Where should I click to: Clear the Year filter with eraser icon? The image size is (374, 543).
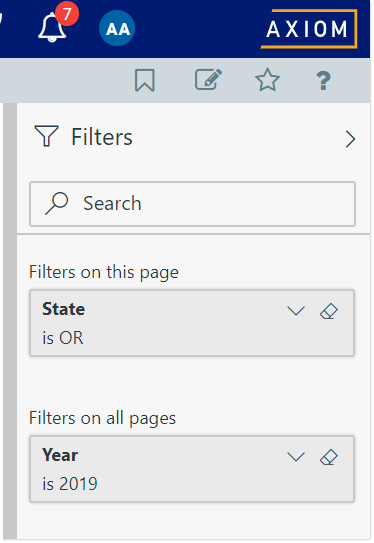(329, 457)
